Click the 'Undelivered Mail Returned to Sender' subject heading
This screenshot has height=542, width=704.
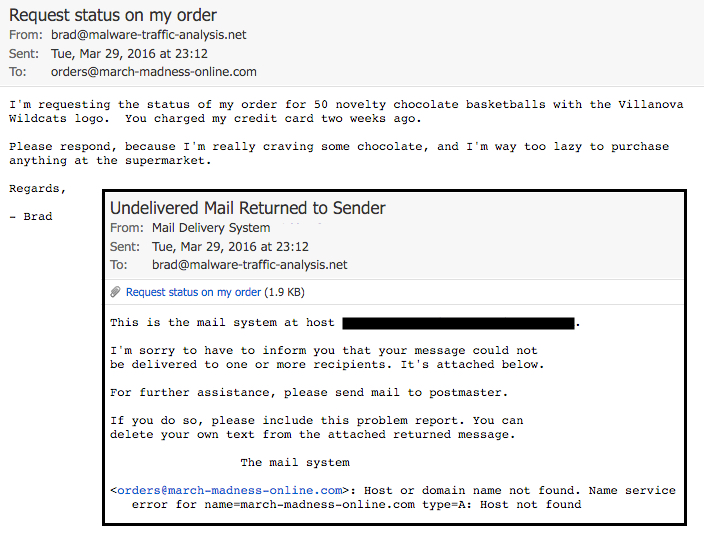(x=247, y=208)
